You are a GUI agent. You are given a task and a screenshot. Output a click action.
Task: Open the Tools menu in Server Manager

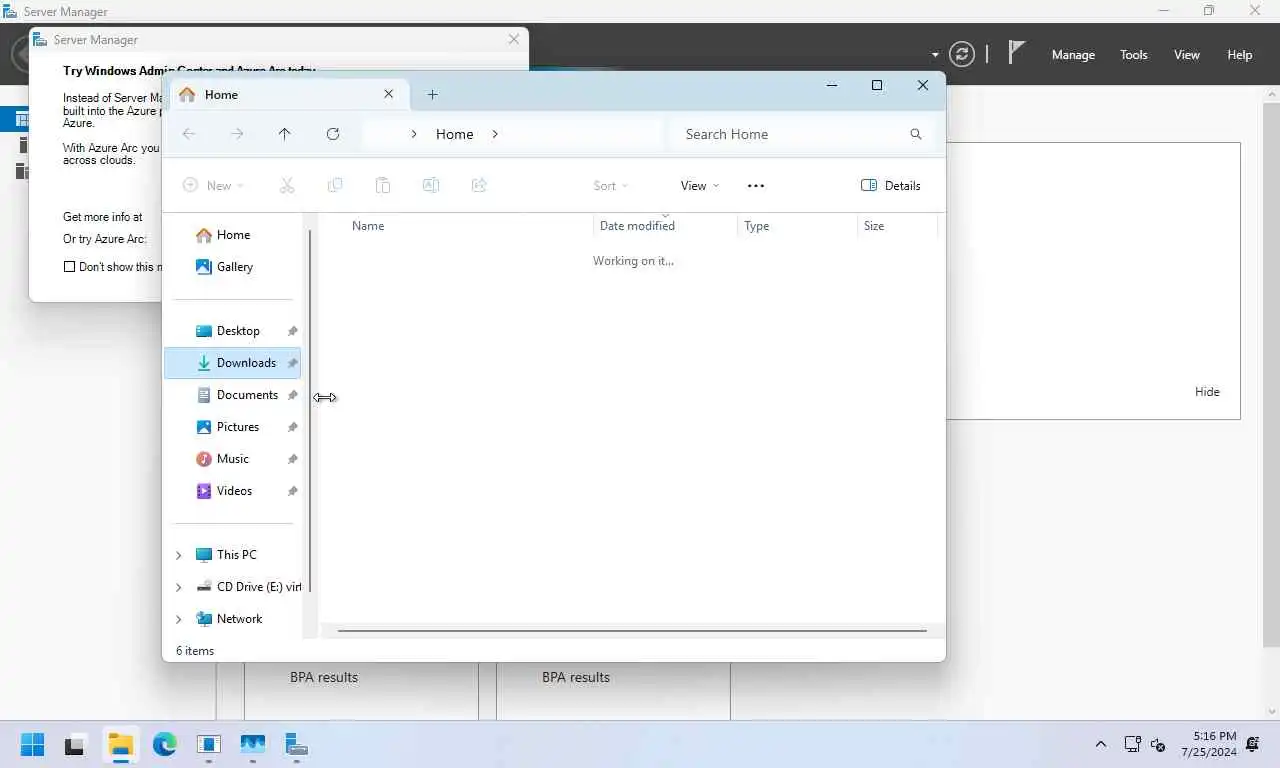(x=1134, y=55)
